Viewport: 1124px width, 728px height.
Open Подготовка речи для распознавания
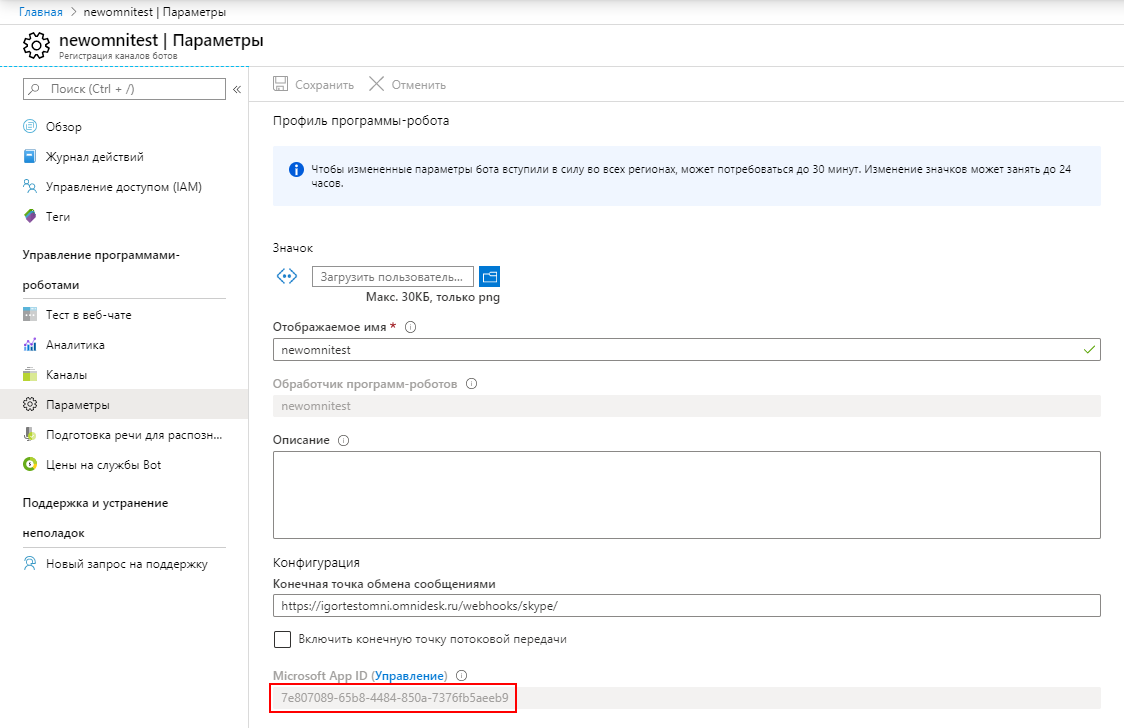click(x=124, y=435)
